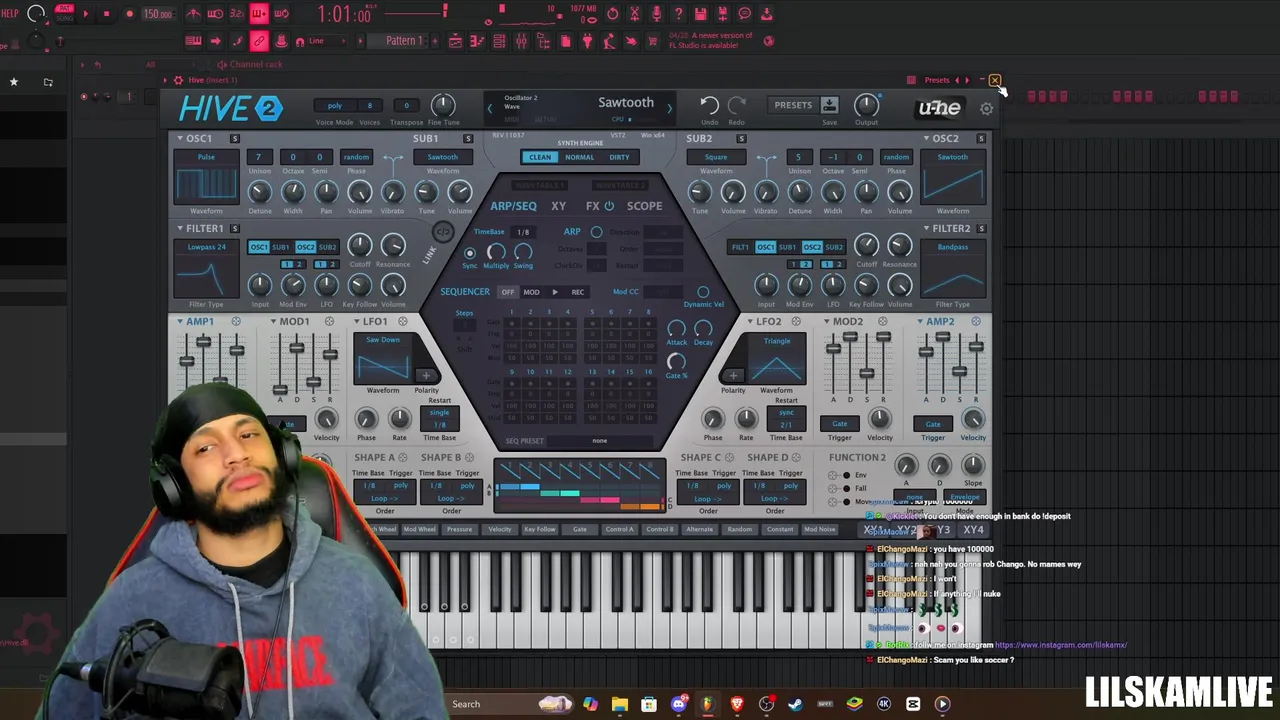Image resolution: width=1280 pixels, height=720 pixels.
Task: Open the TimeBase 1/8 selector
Action: tap(522, 232)
